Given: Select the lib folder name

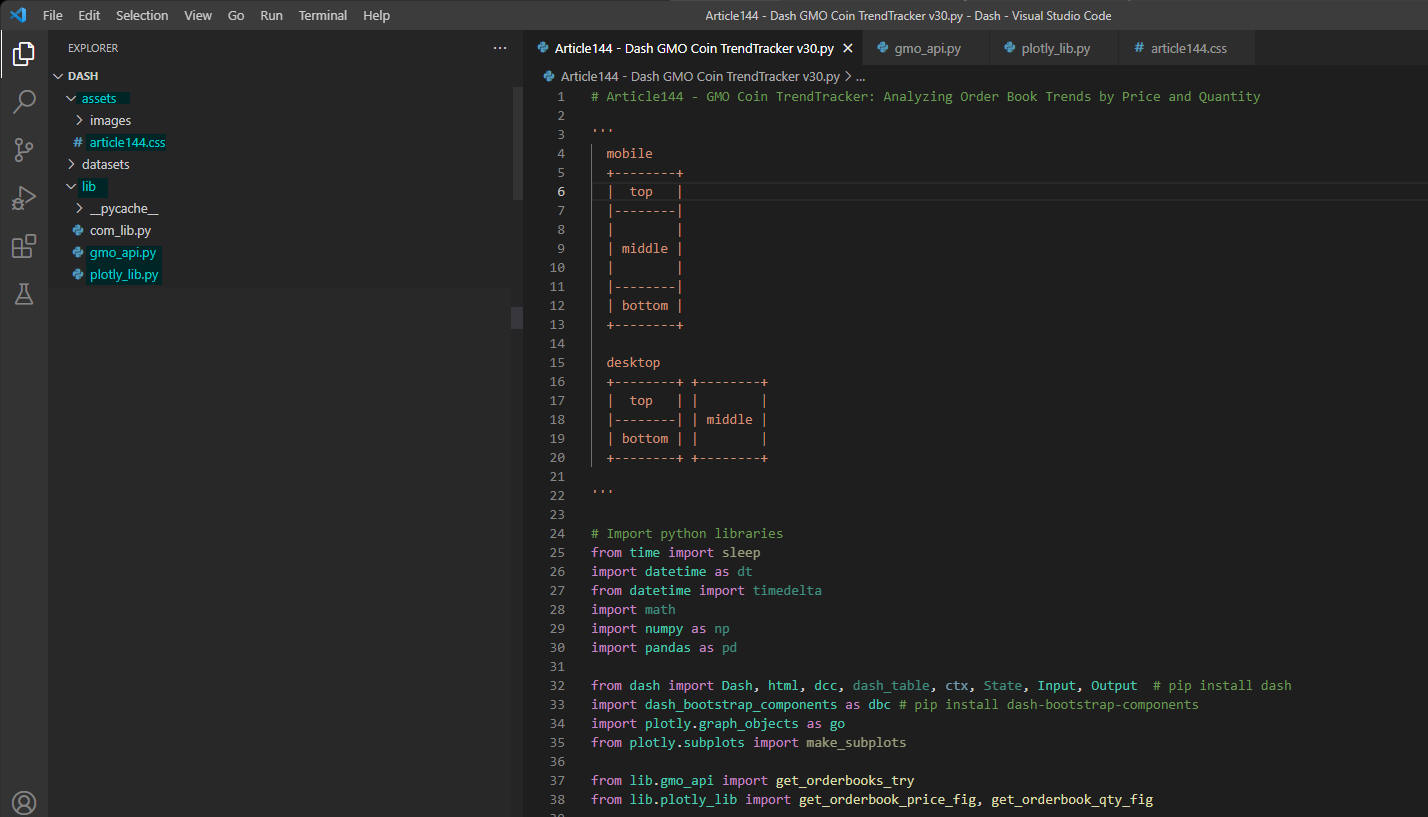Looking at the screenshot, I should click(x=89, y=186).
